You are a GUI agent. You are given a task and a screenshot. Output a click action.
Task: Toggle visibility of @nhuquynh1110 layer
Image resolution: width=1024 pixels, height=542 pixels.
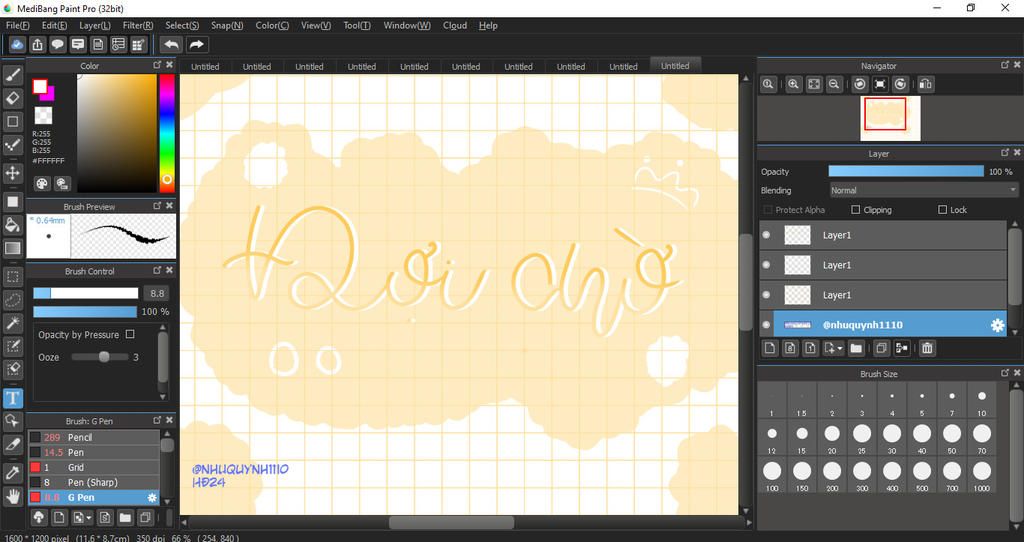pyautogui.click(x=767, y=325)
